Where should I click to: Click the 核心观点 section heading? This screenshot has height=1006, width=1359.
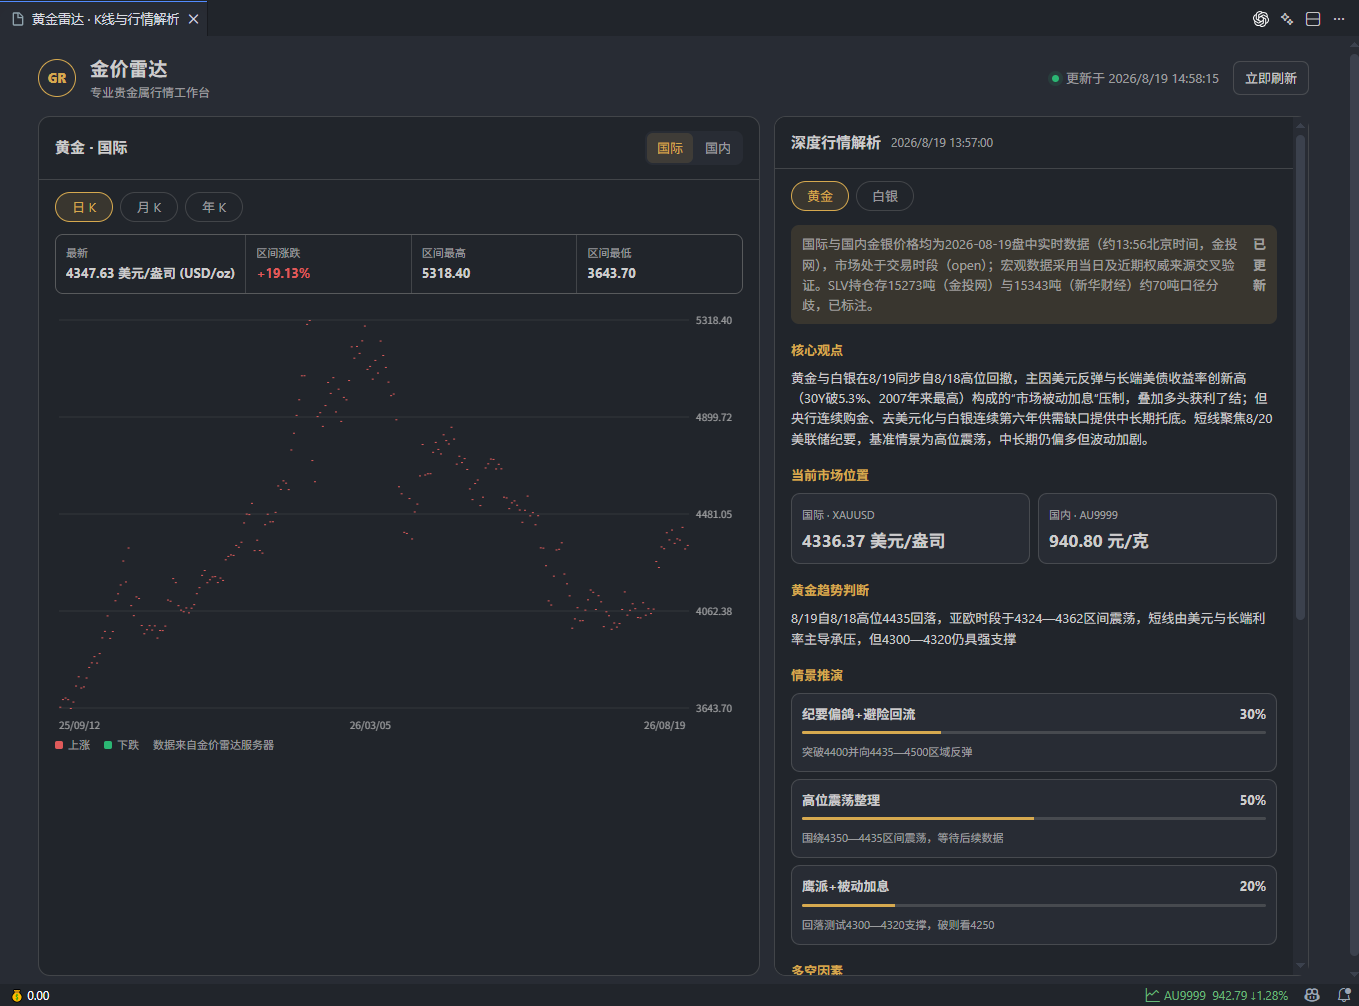(x=817, y=350)
